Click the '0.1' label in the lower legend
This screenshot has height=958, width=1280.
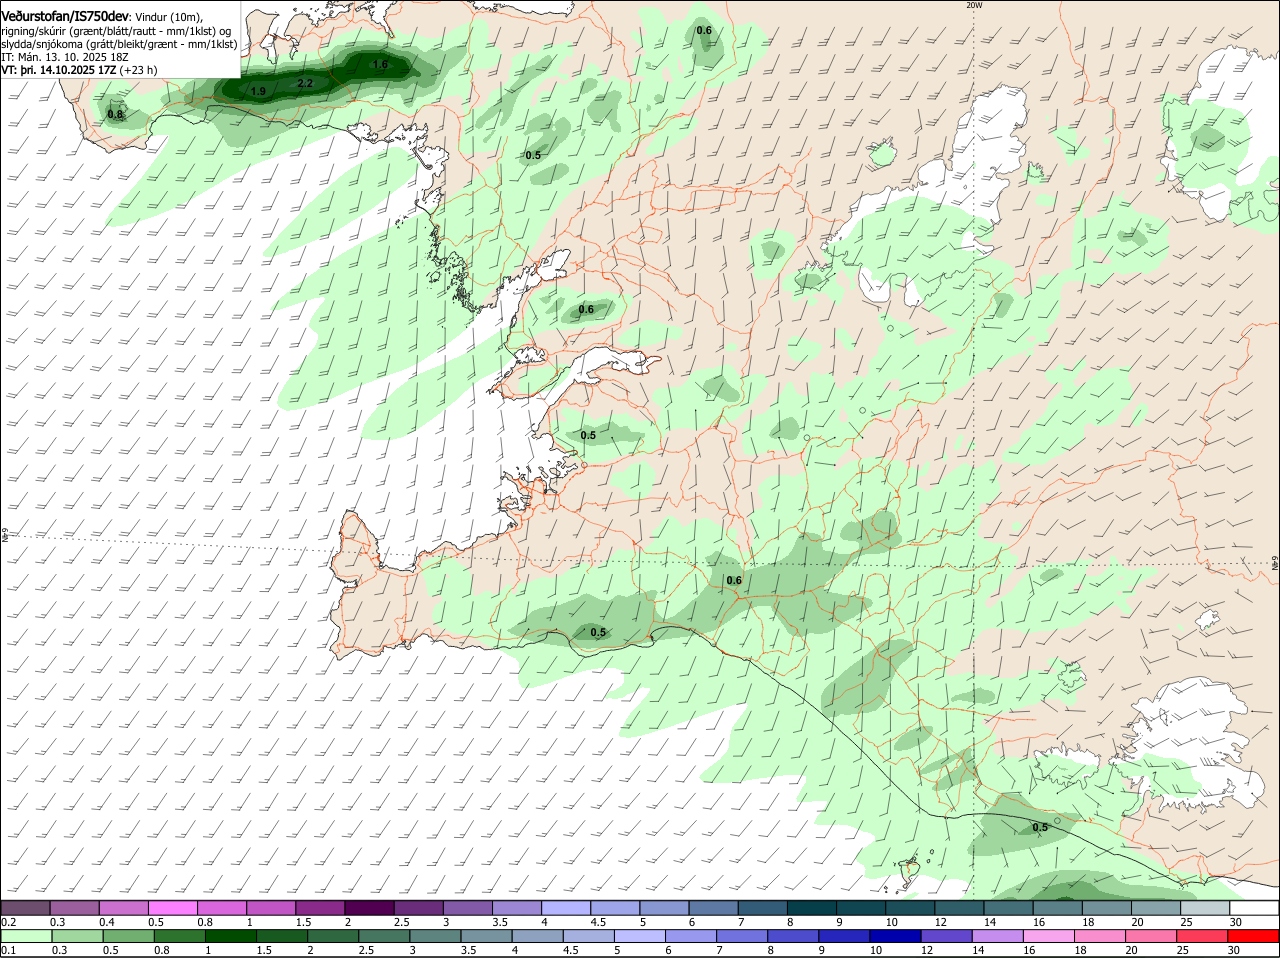click(8, 949)
